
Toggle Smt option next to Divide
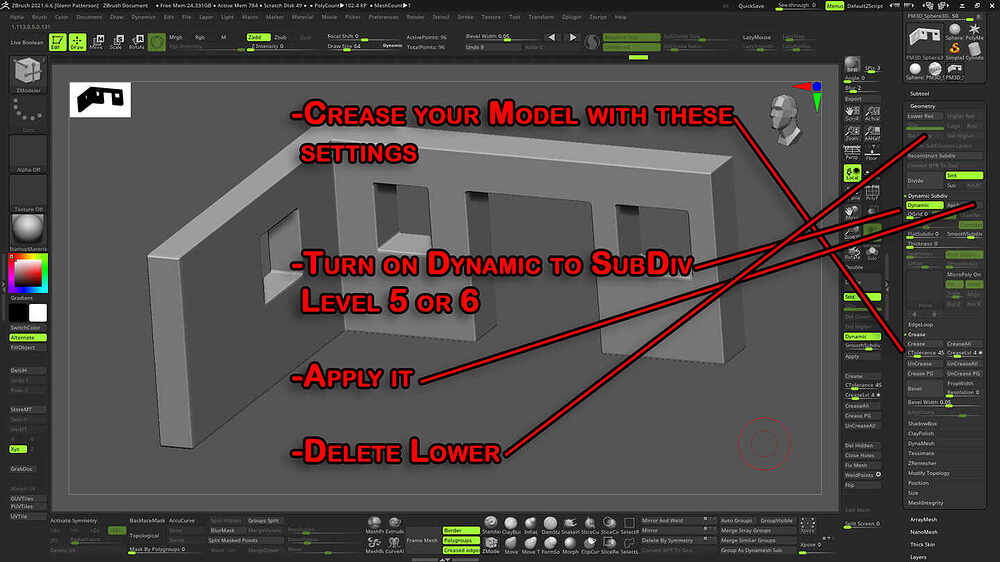(964, 175)
